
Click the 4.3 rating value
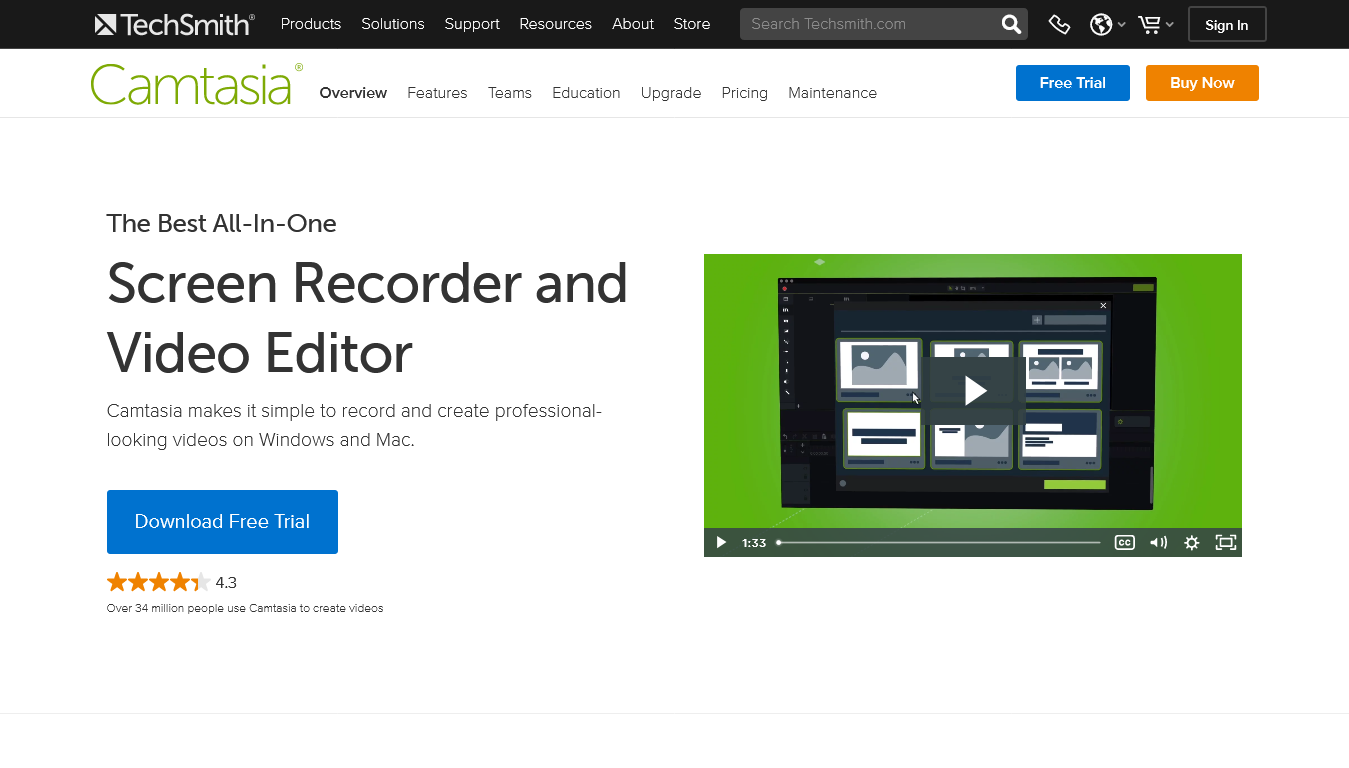tap(226, 583)
